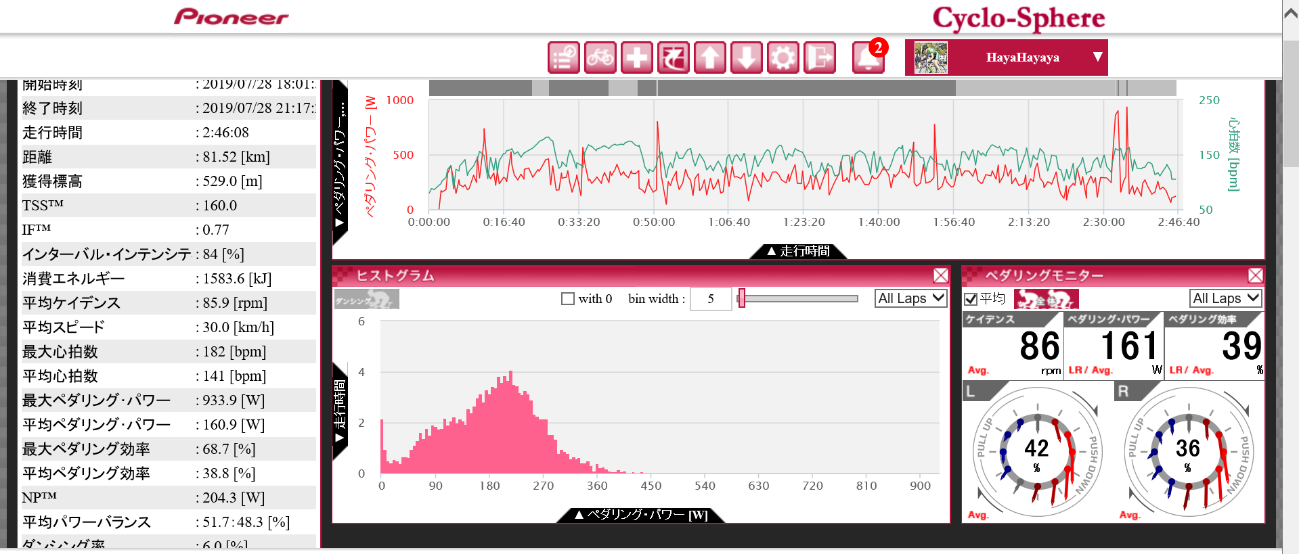Open the workout list search icon

[564, 58]
